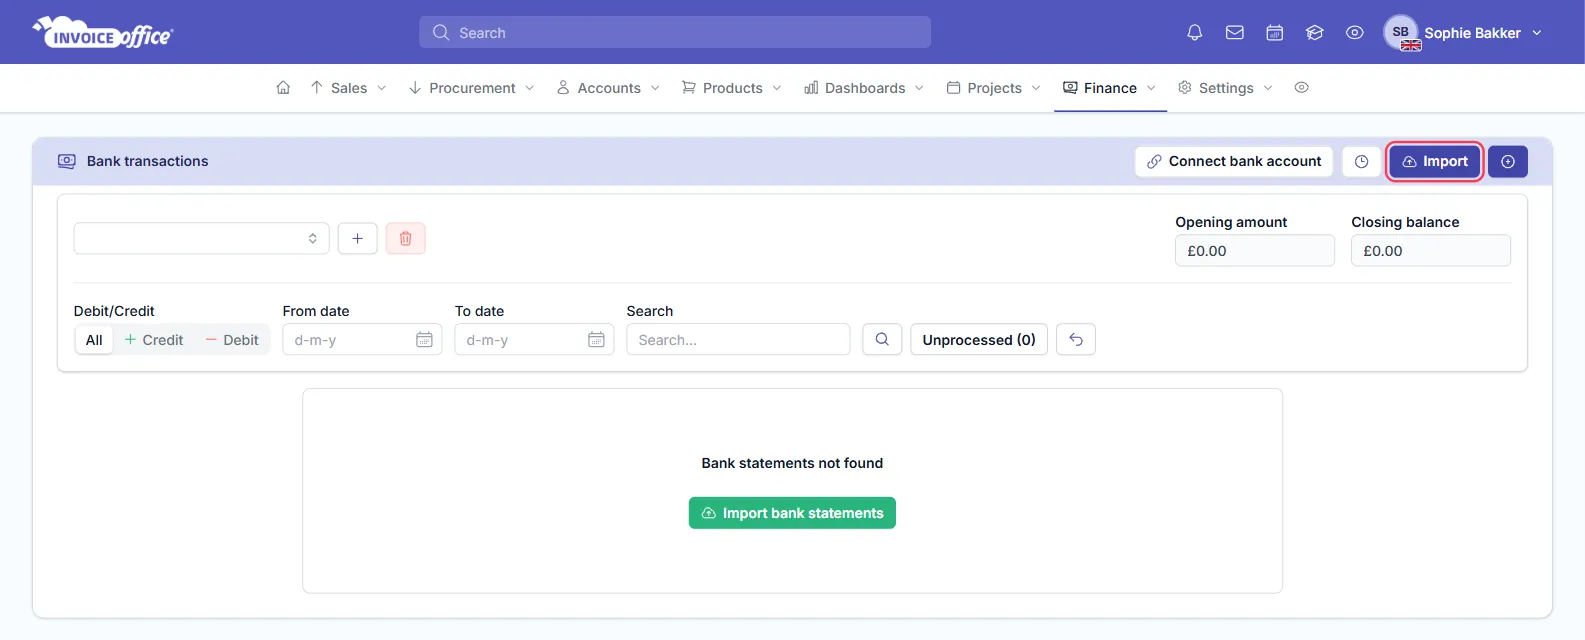Open the calendar icon in header
Image resolution: width=1585 pixels, height=640 pixels.
coord(1275,33)
